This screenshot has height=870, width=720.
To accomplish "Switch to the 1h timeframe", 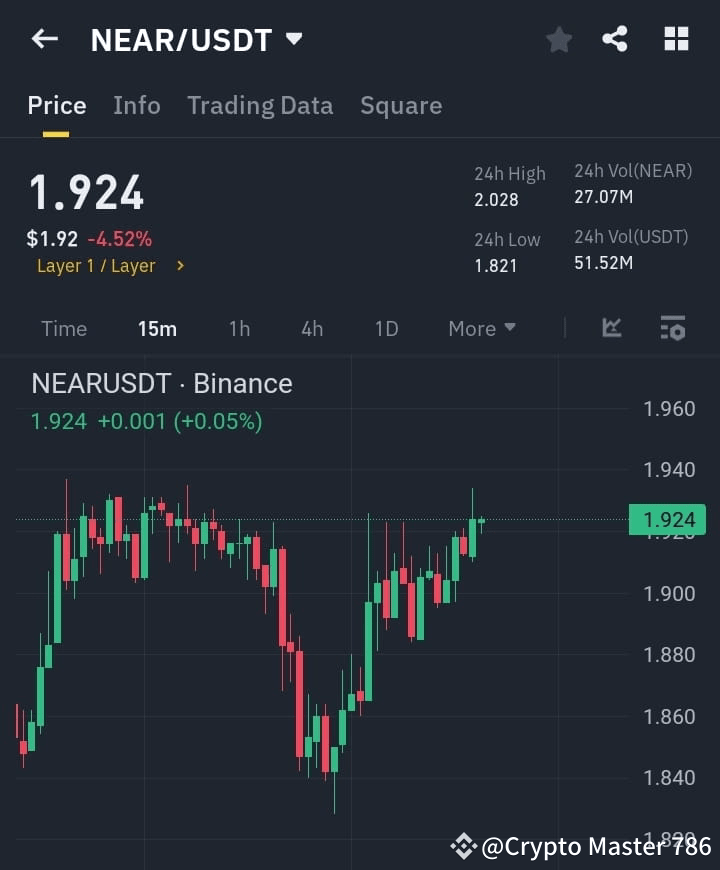I will (x=239, y=328).
